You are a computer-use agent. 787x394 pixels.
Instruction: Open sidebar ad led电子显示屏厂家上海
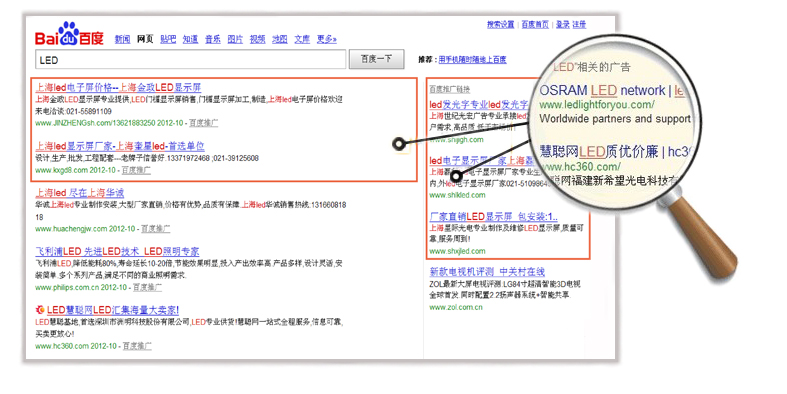pos(481,161)
